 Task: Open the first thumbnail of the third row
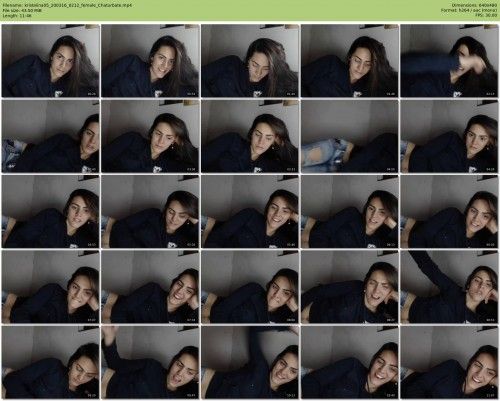tap(50, 211)
